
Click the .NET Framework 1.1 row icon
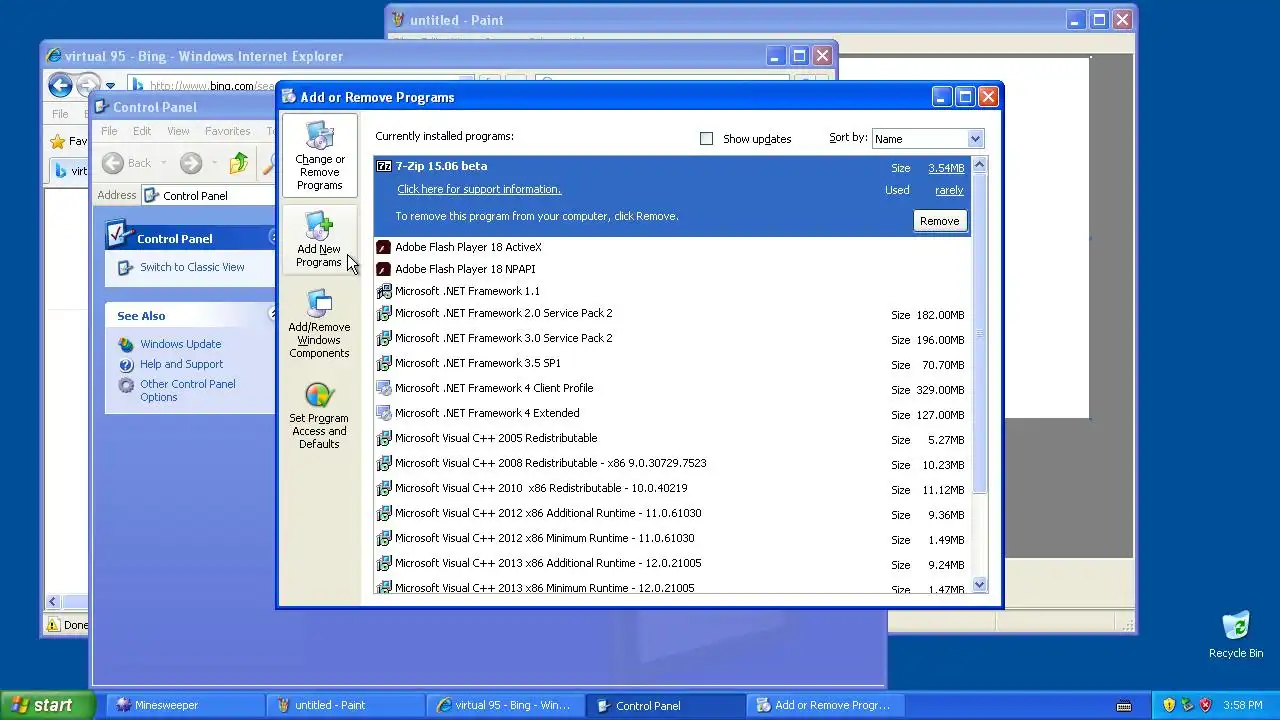[383, 291]
